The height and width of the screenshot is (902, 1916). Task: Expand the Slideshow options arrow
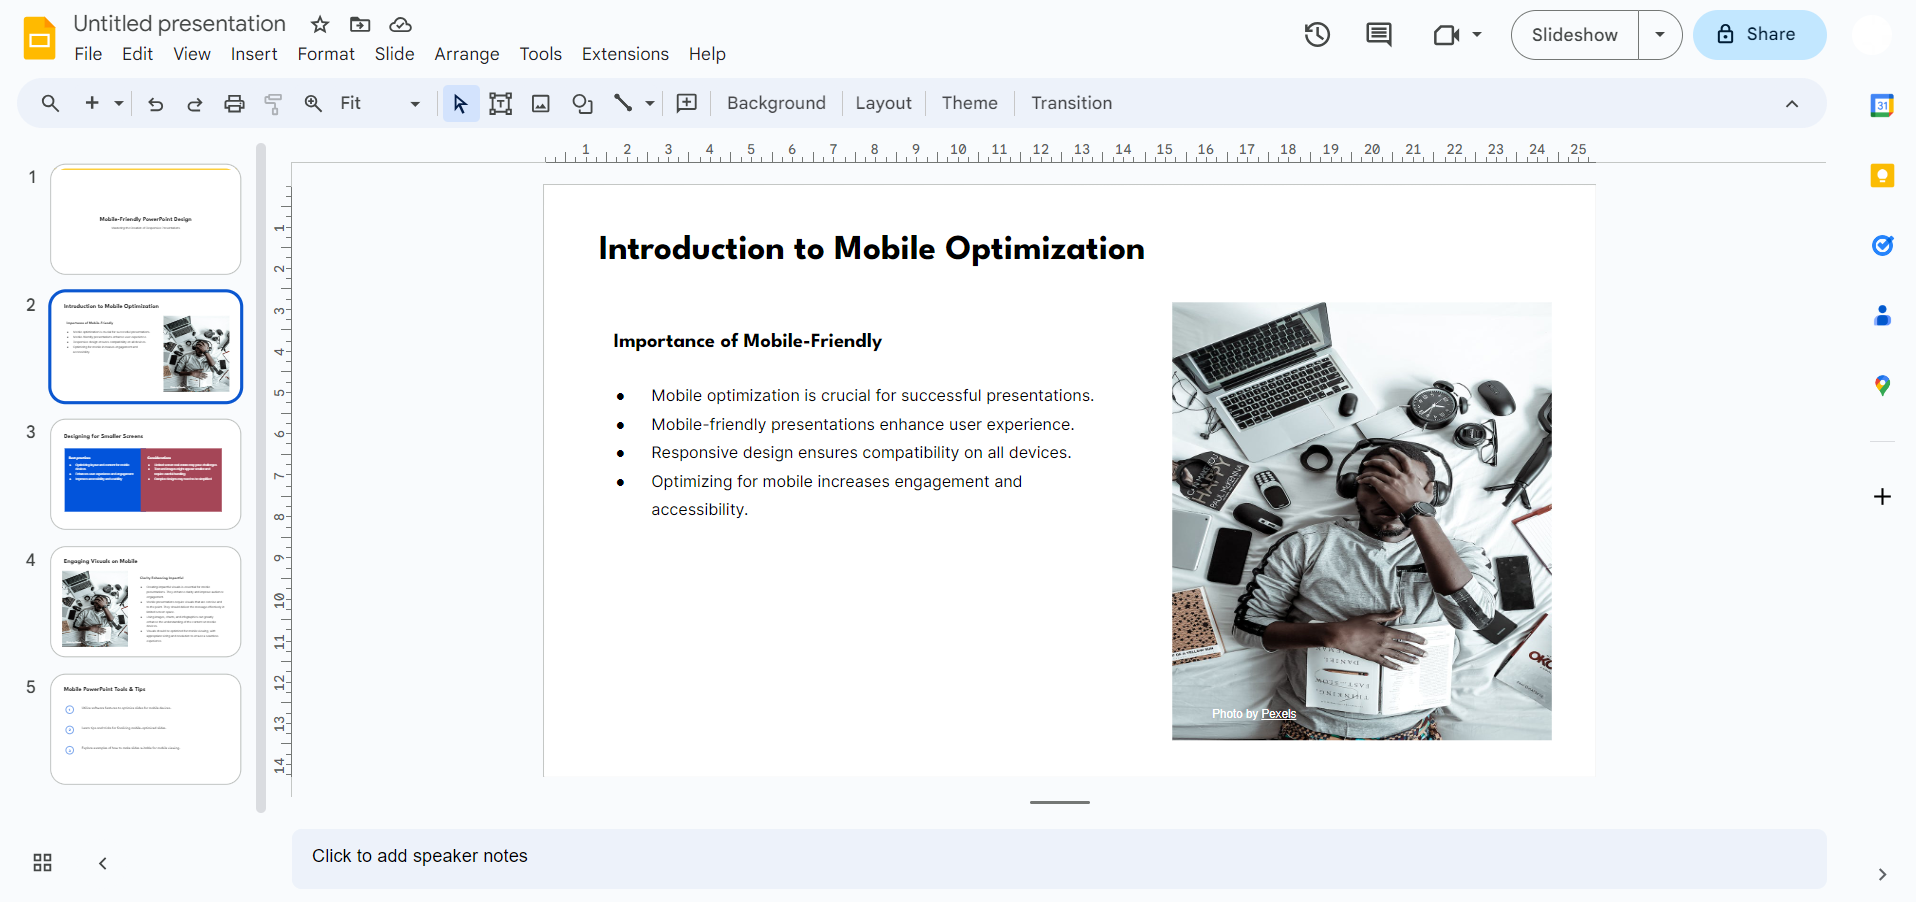(x=1659, y=34)
